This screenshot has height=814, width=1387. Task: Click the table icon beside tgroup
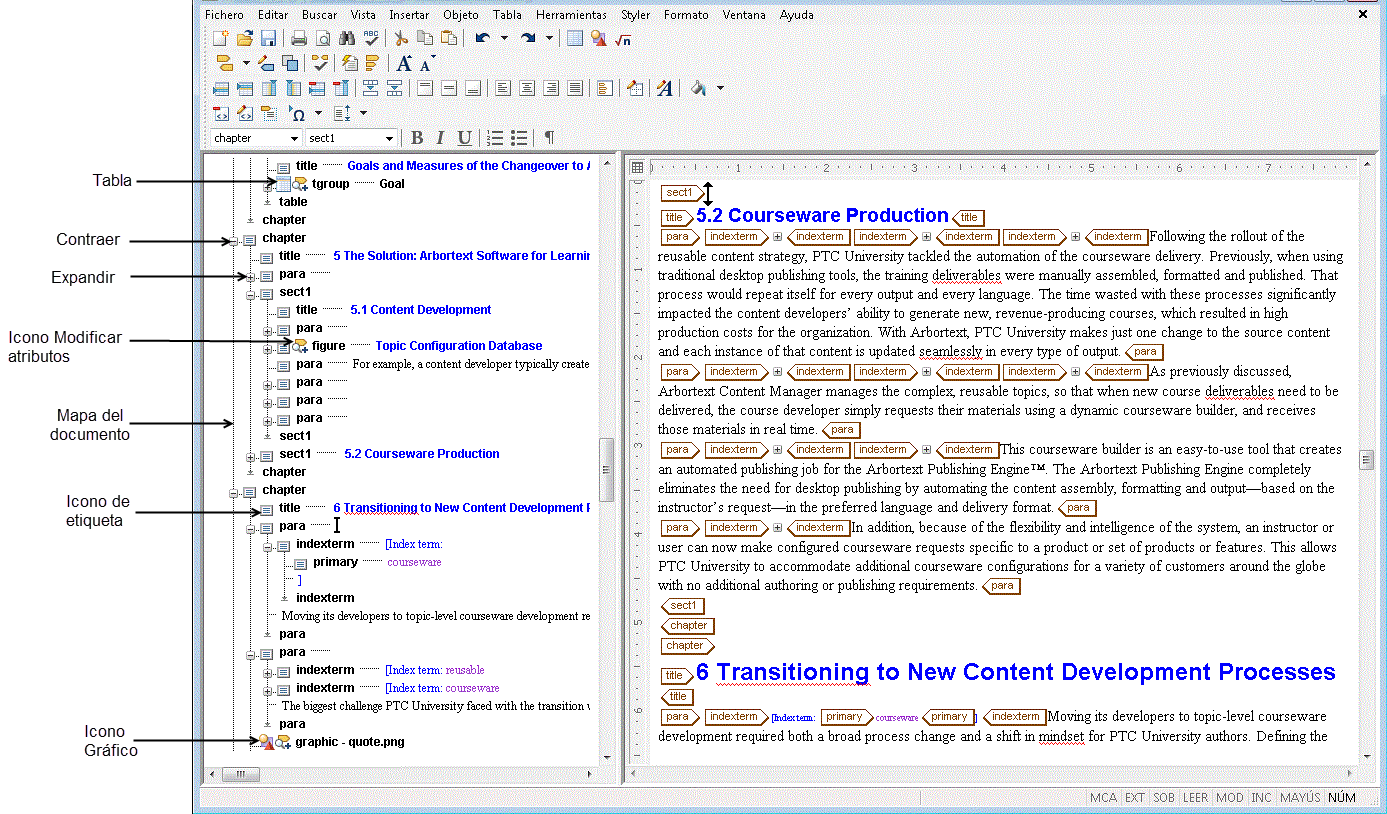284,184
